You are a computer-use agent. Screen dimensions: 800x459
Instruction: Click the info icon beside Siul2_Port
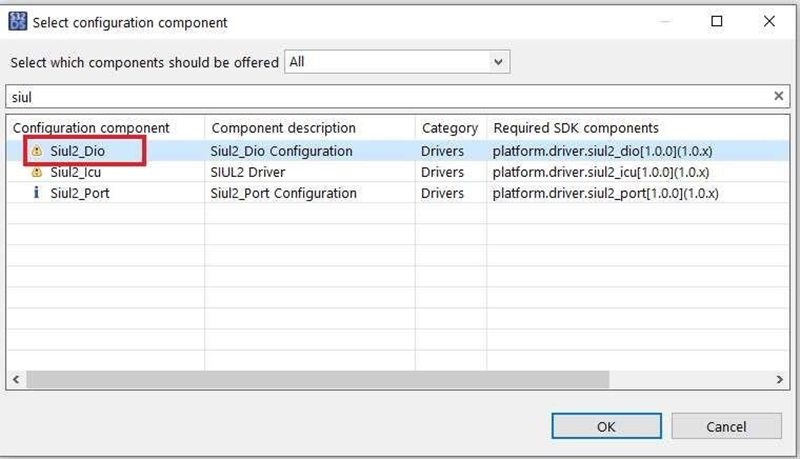pyautogui.click(x=37, y=193)
